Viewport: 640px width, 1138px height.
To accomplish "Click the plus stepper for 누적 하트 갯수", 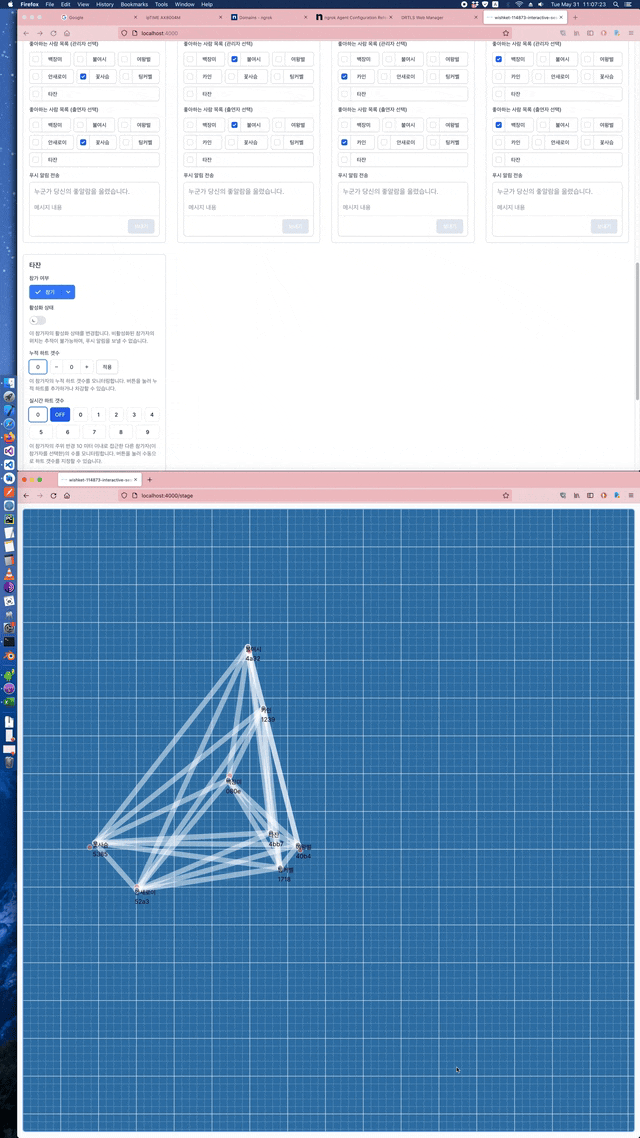I will (87, 367).
